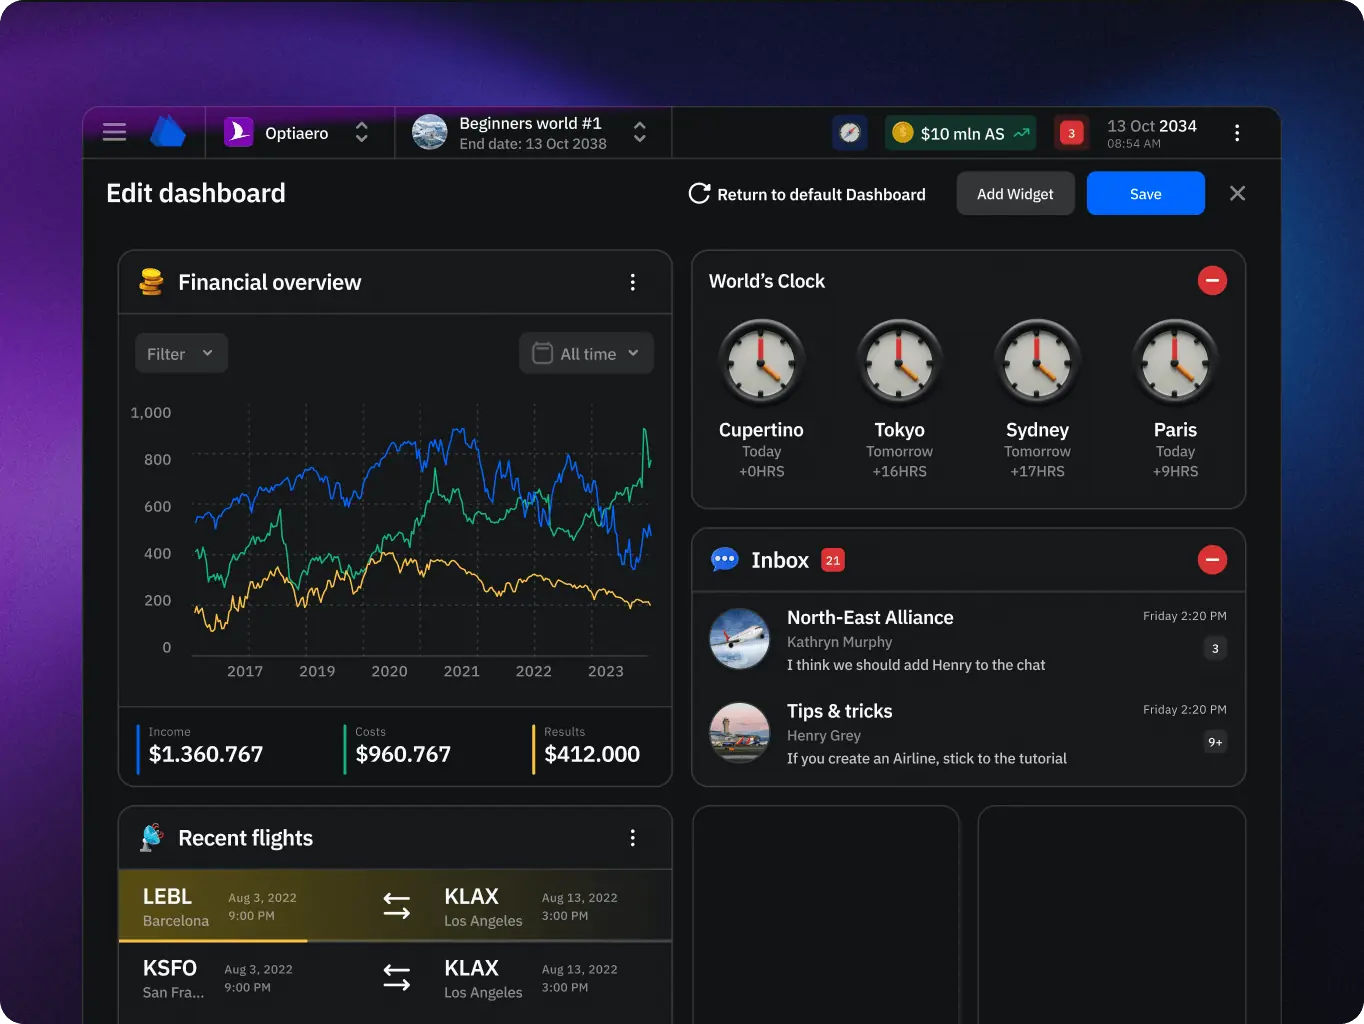1364x1024 pixels.
Task: Click the $10 mln AS balance indicator
Action: (960, 133)
